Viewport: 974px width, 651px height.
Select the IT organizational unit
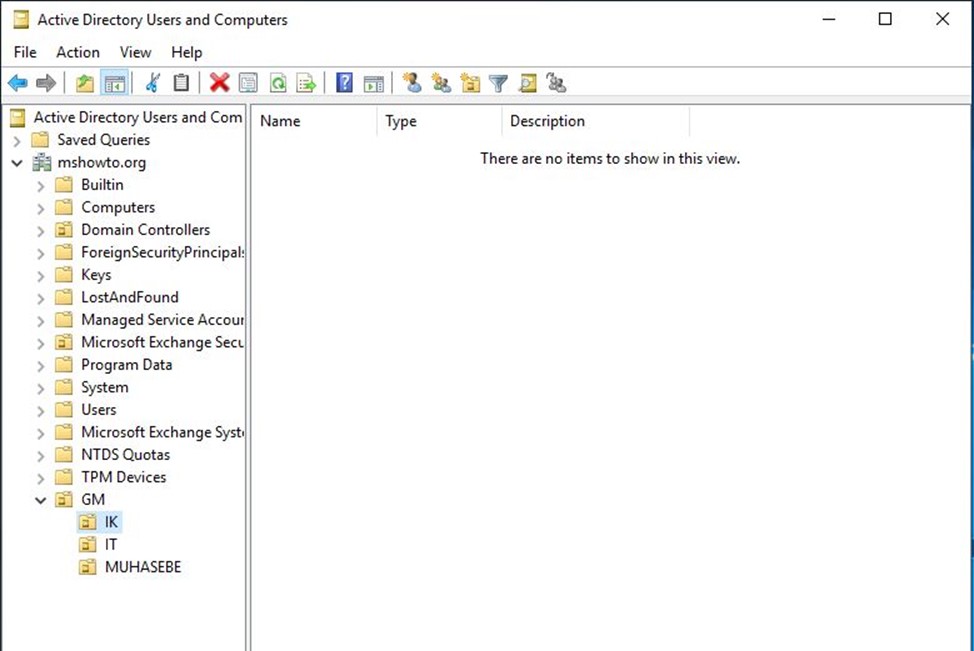coord(110,545)
